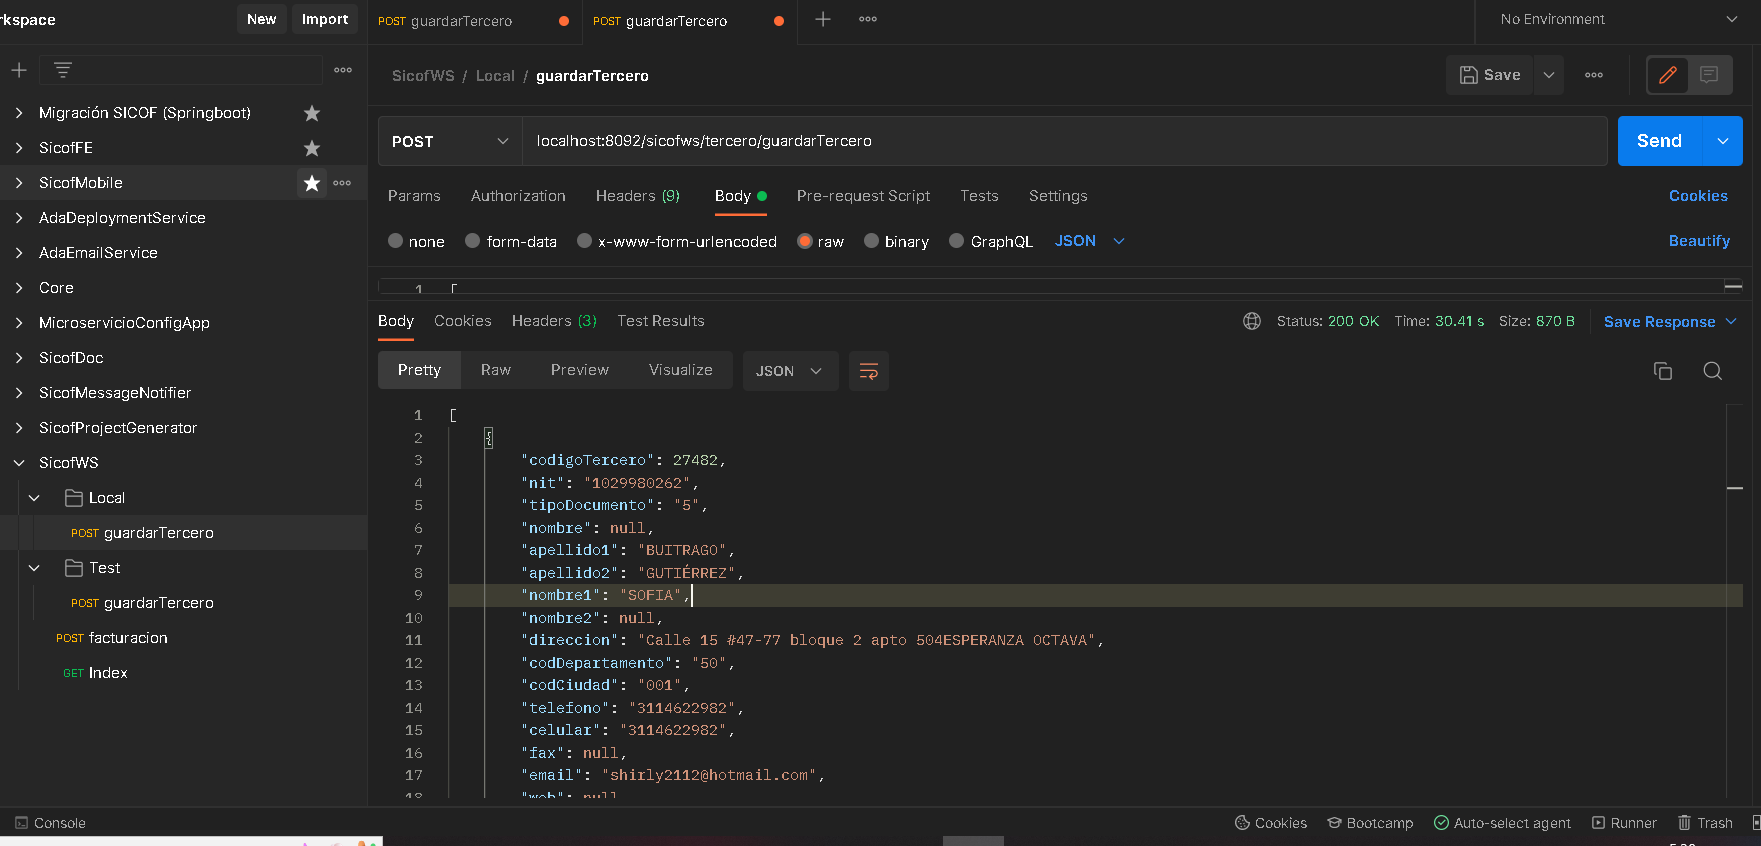This screenshot has width=1761, height=846.
Task: Switch to Raw response view
Action: click(x=495, y=370)
